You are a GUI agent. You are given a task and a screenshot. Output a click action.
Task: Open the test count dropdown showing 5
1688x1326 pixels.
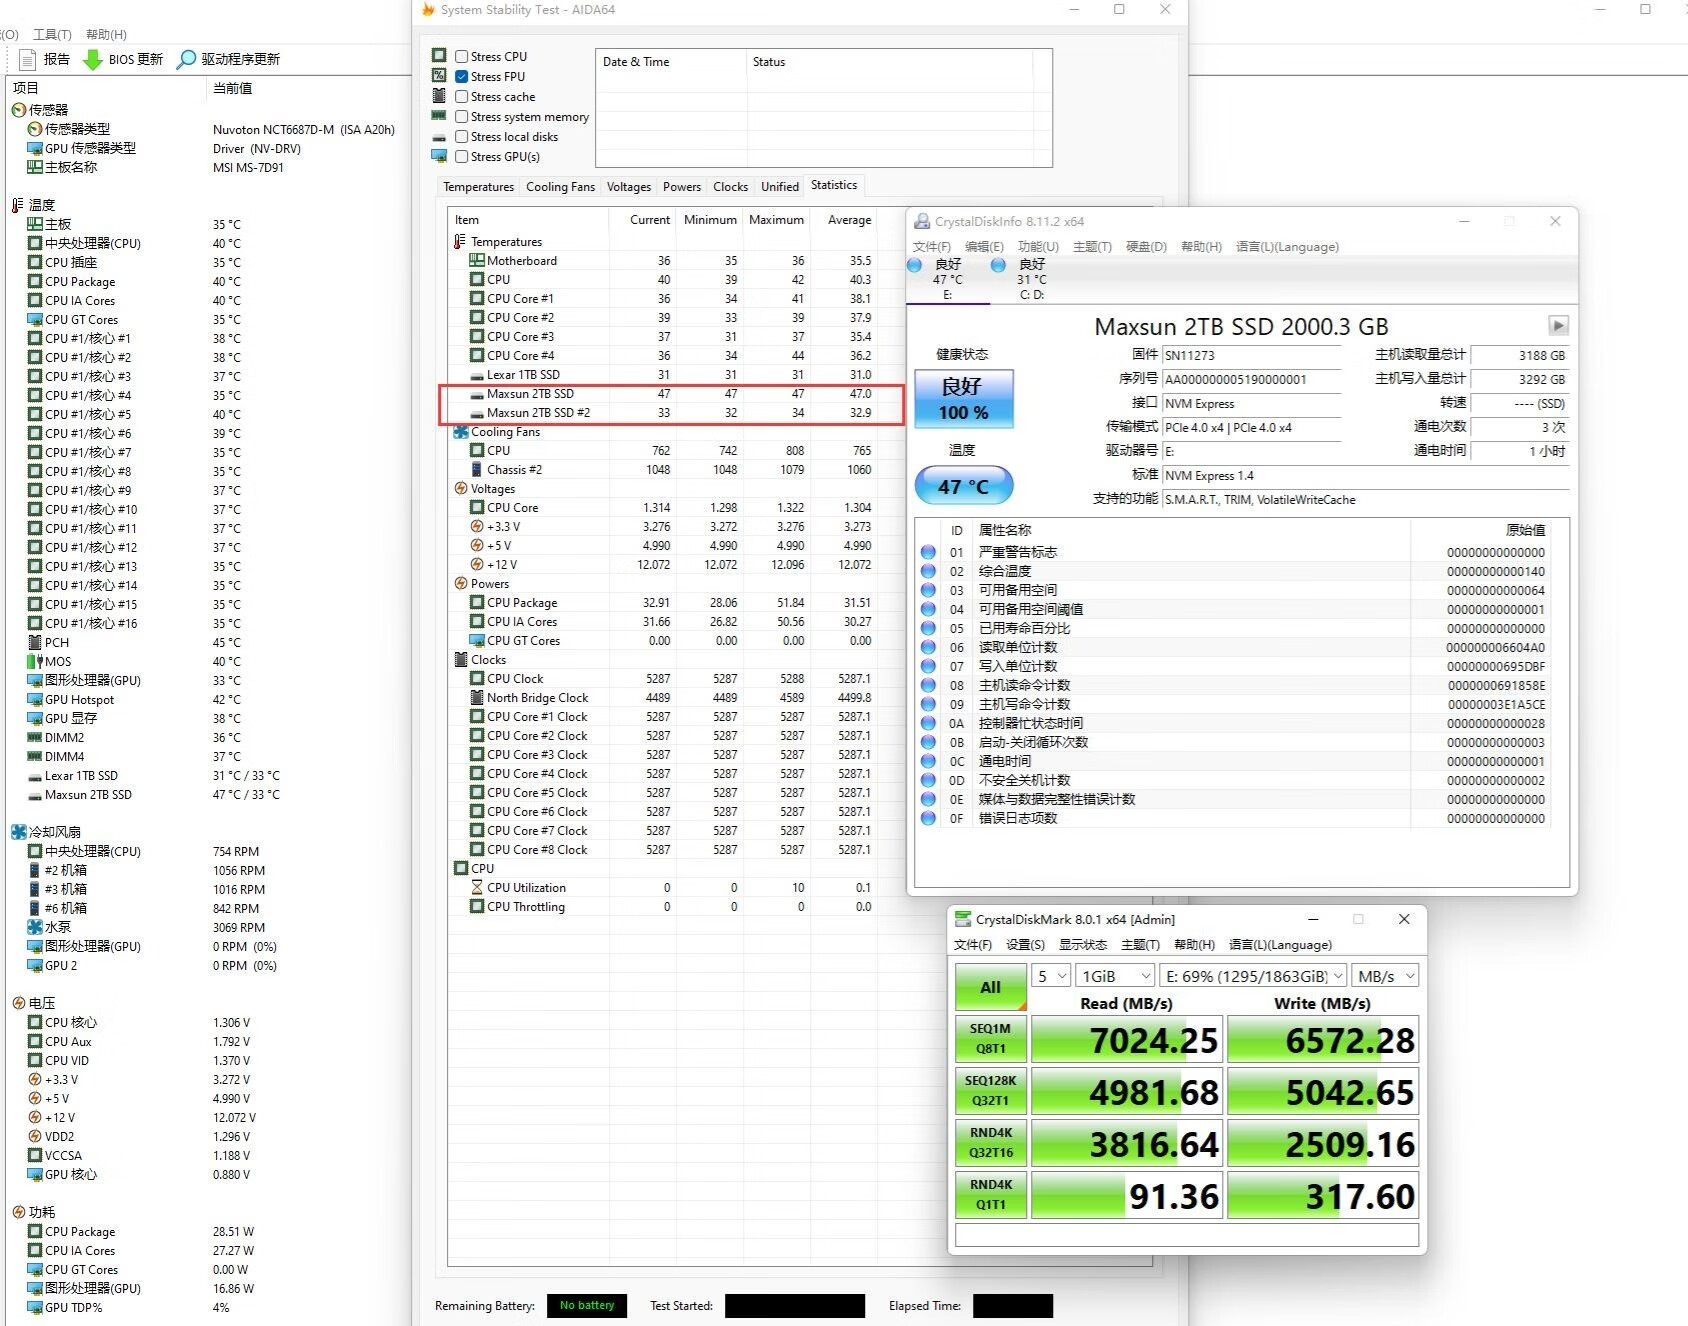[1051, 976]
